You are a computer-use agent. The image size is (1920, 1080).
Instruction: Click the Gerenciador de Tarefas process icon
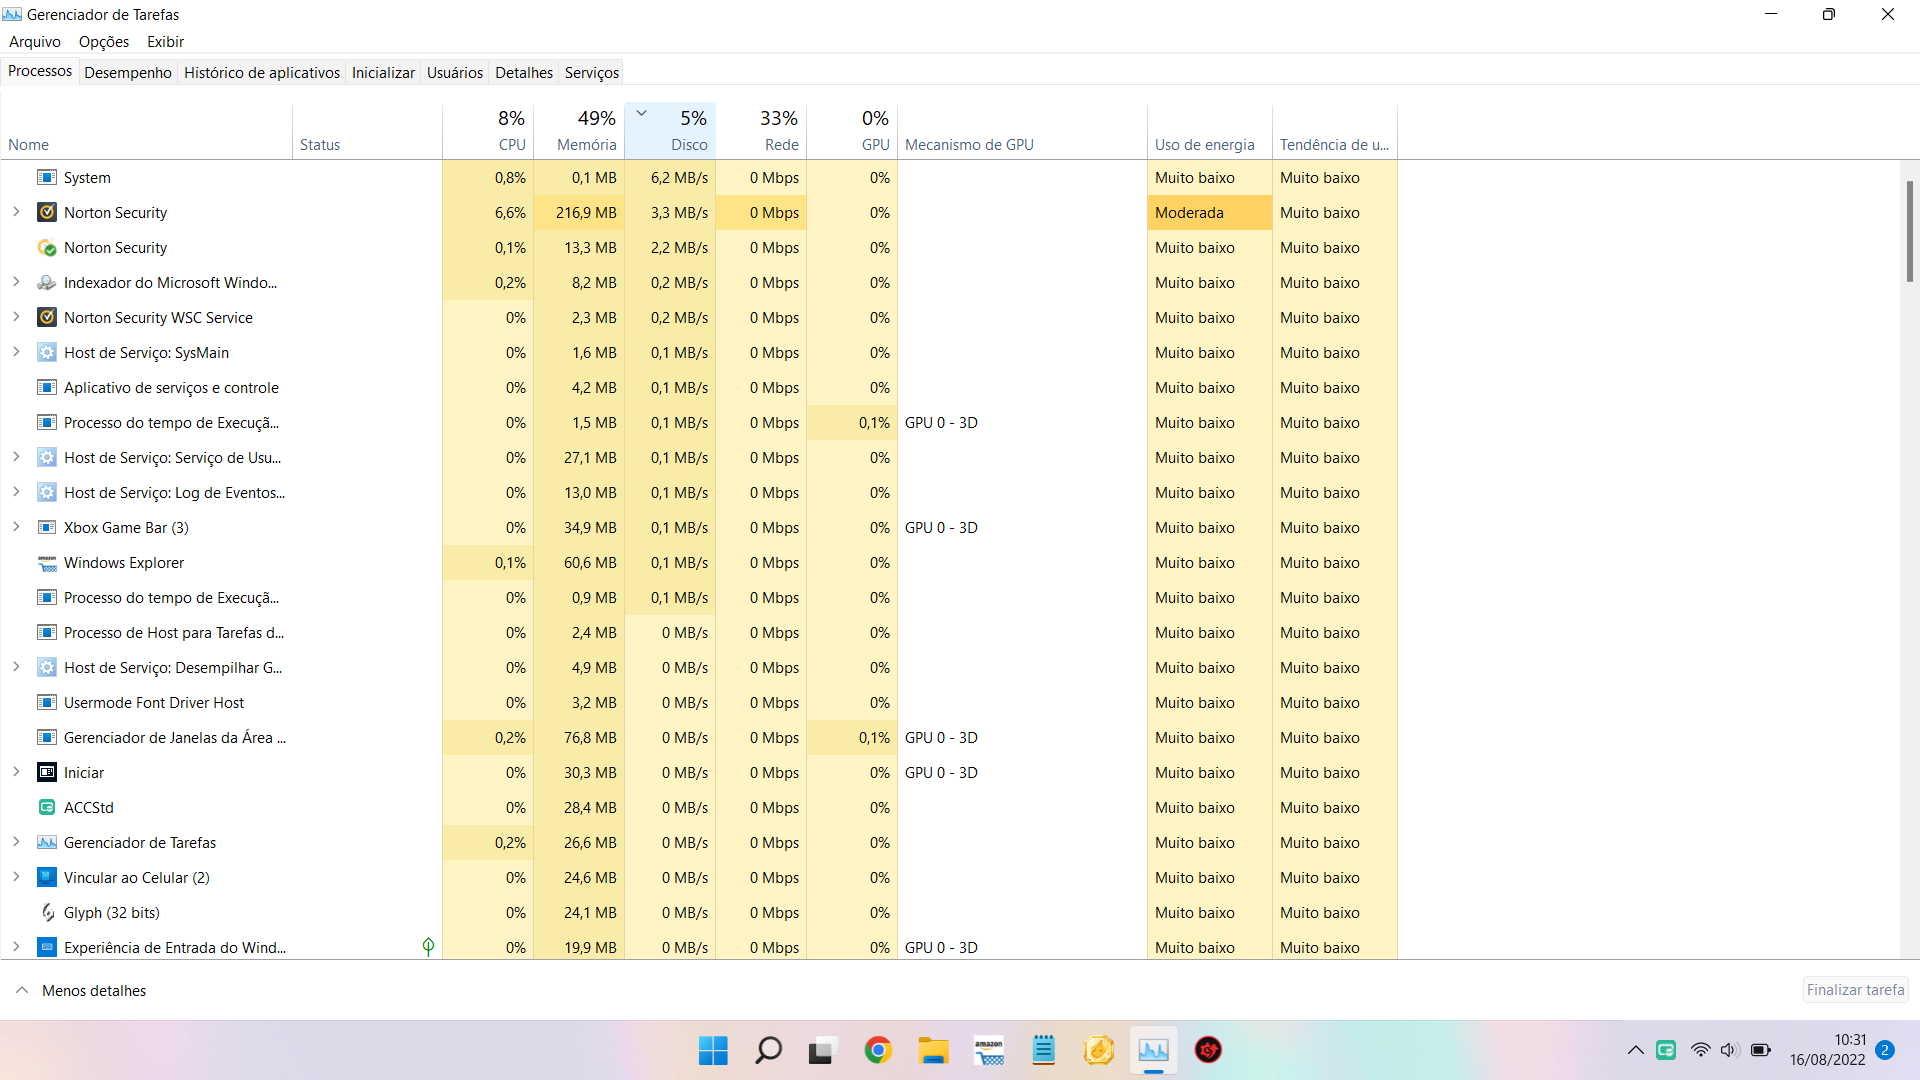coord(47,842)
